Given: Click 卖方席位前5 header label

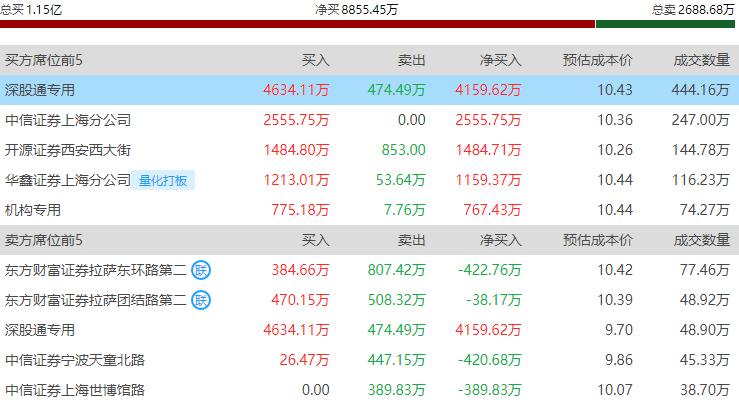Looking at the screenshot, I should (44, 240).
